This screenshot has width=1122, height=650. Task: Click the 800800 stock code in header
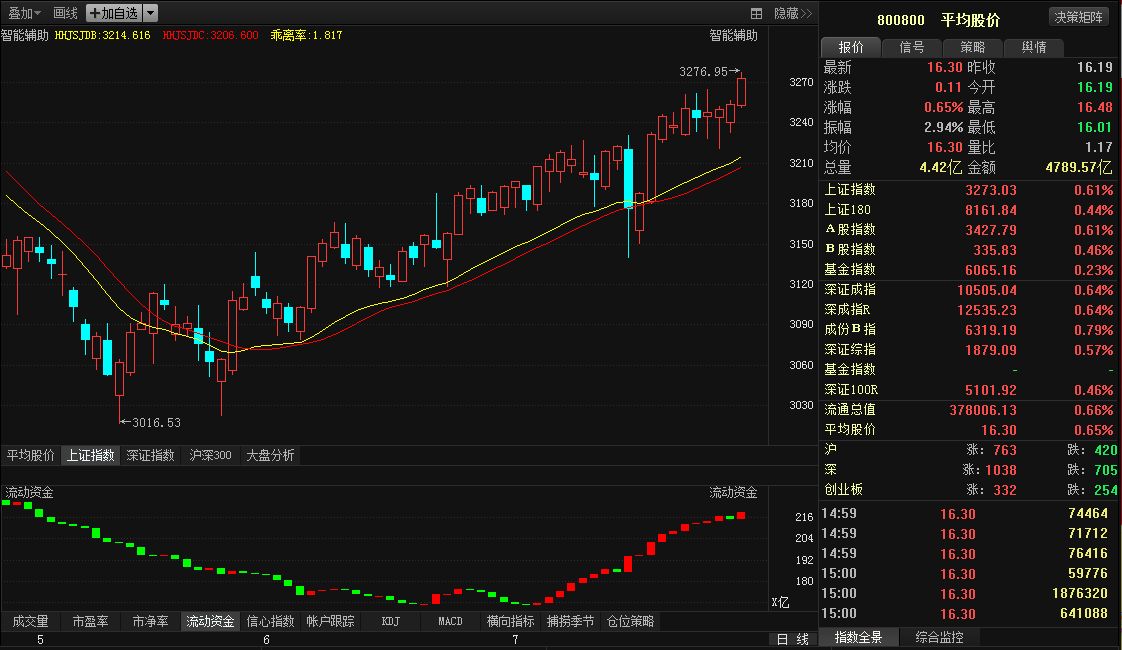coord(901,20)
